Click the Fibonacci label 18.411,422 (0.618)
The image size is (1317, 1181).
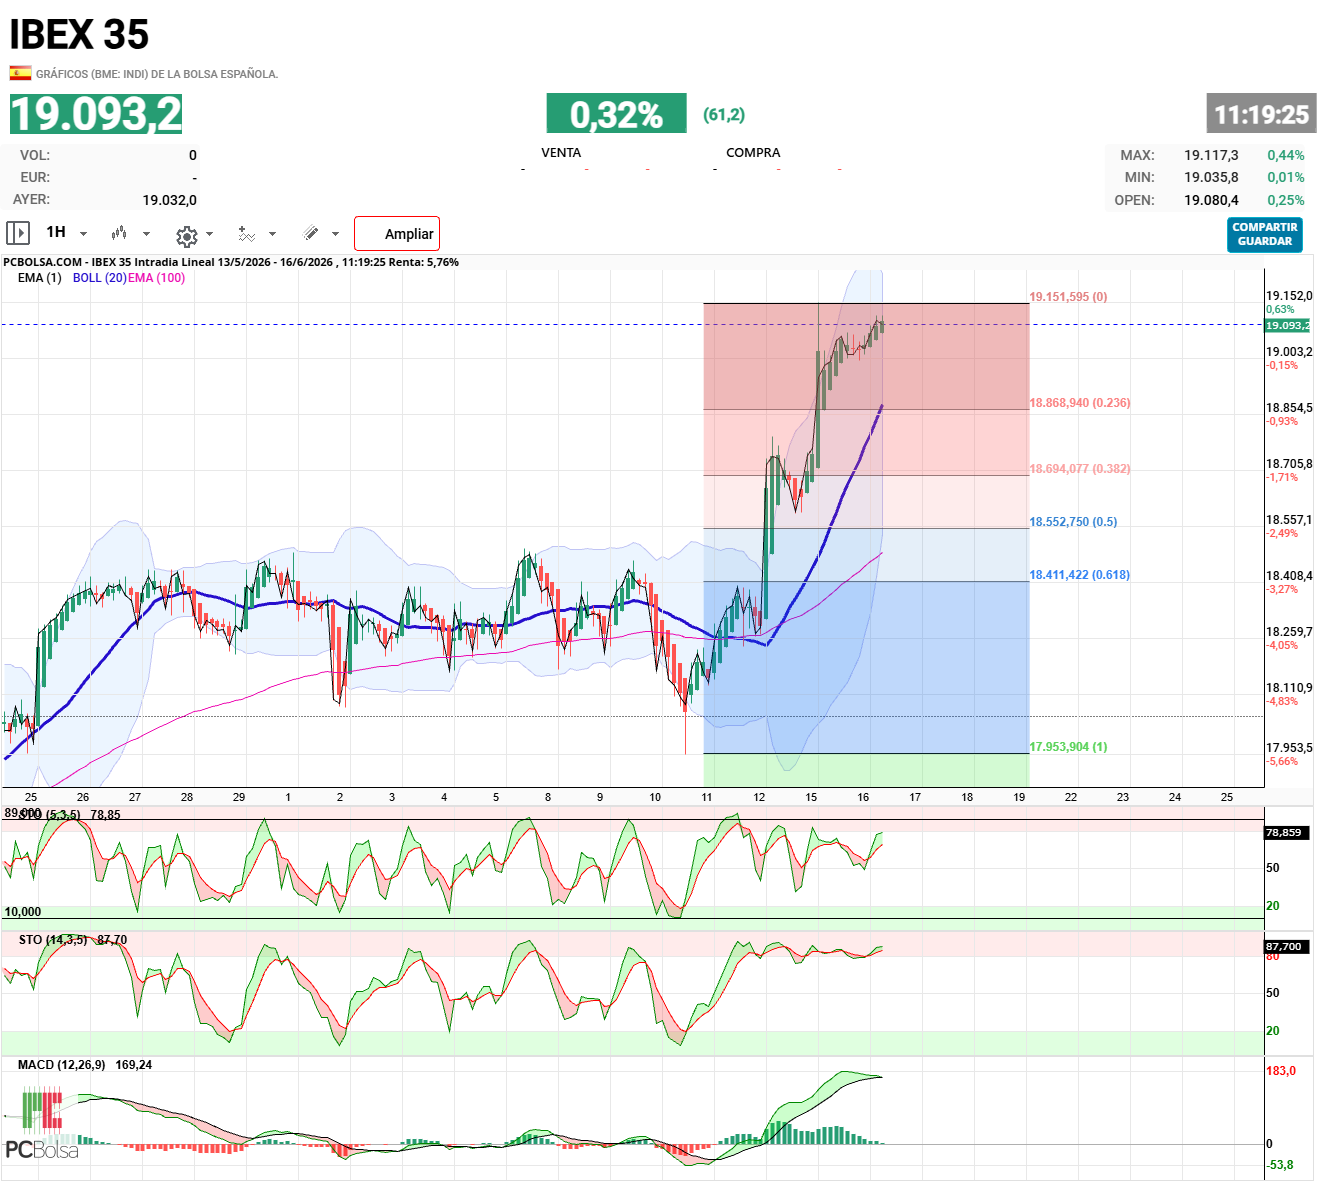point(1080,575)
